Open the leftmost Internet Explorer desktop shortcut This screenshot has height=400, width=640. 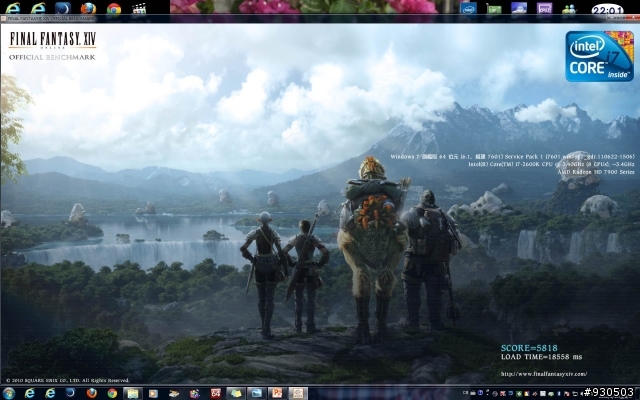click(13, 7)
